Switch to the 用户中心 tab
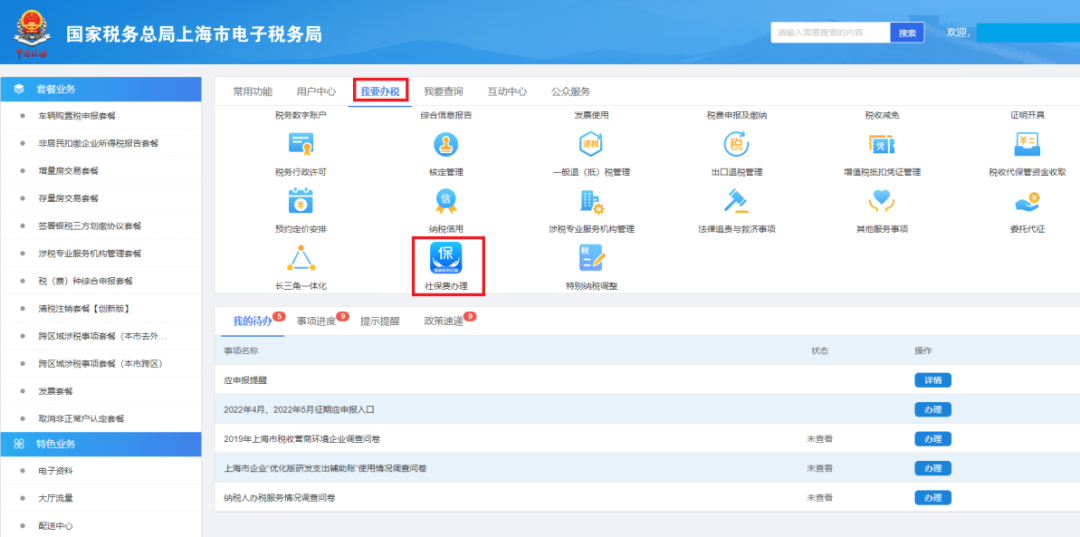Image resolution: width=1080 pixels, height=537 pixels. point(316,91)
